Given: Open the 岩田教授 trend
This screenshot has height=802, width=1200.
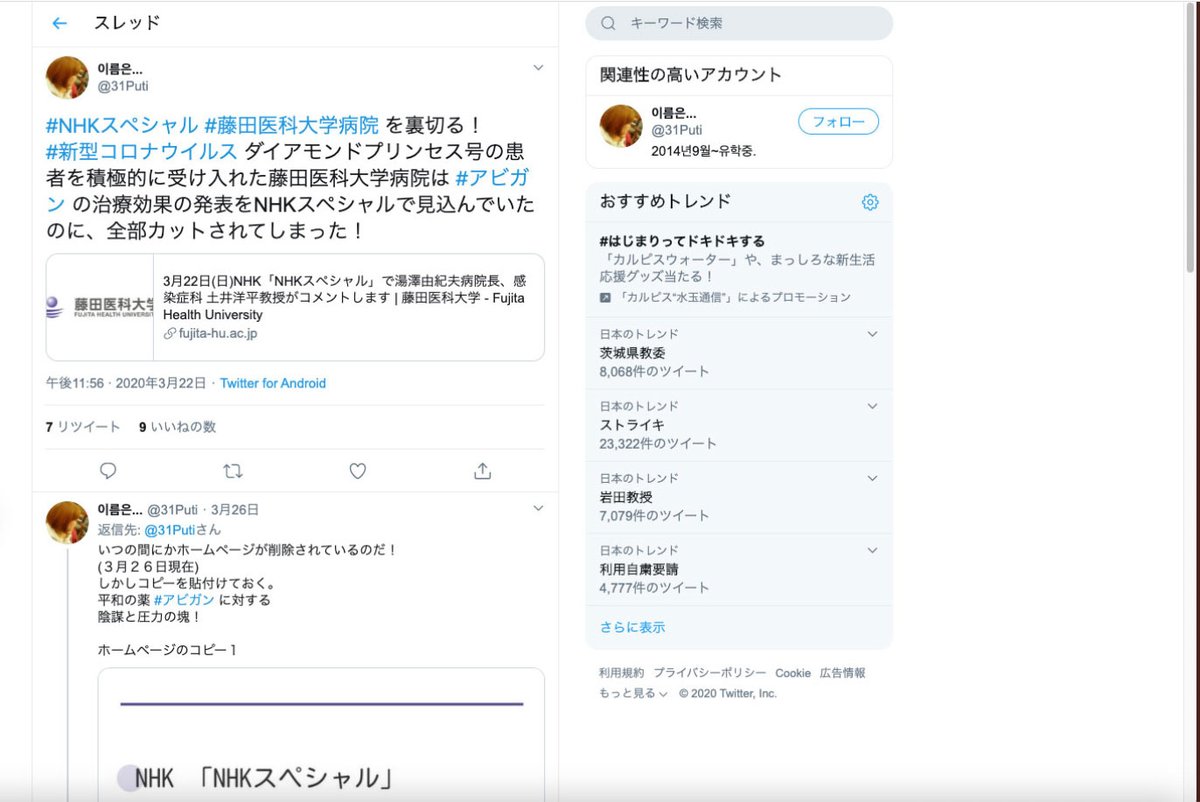Looking at the screenshot, I should point(738,497).
